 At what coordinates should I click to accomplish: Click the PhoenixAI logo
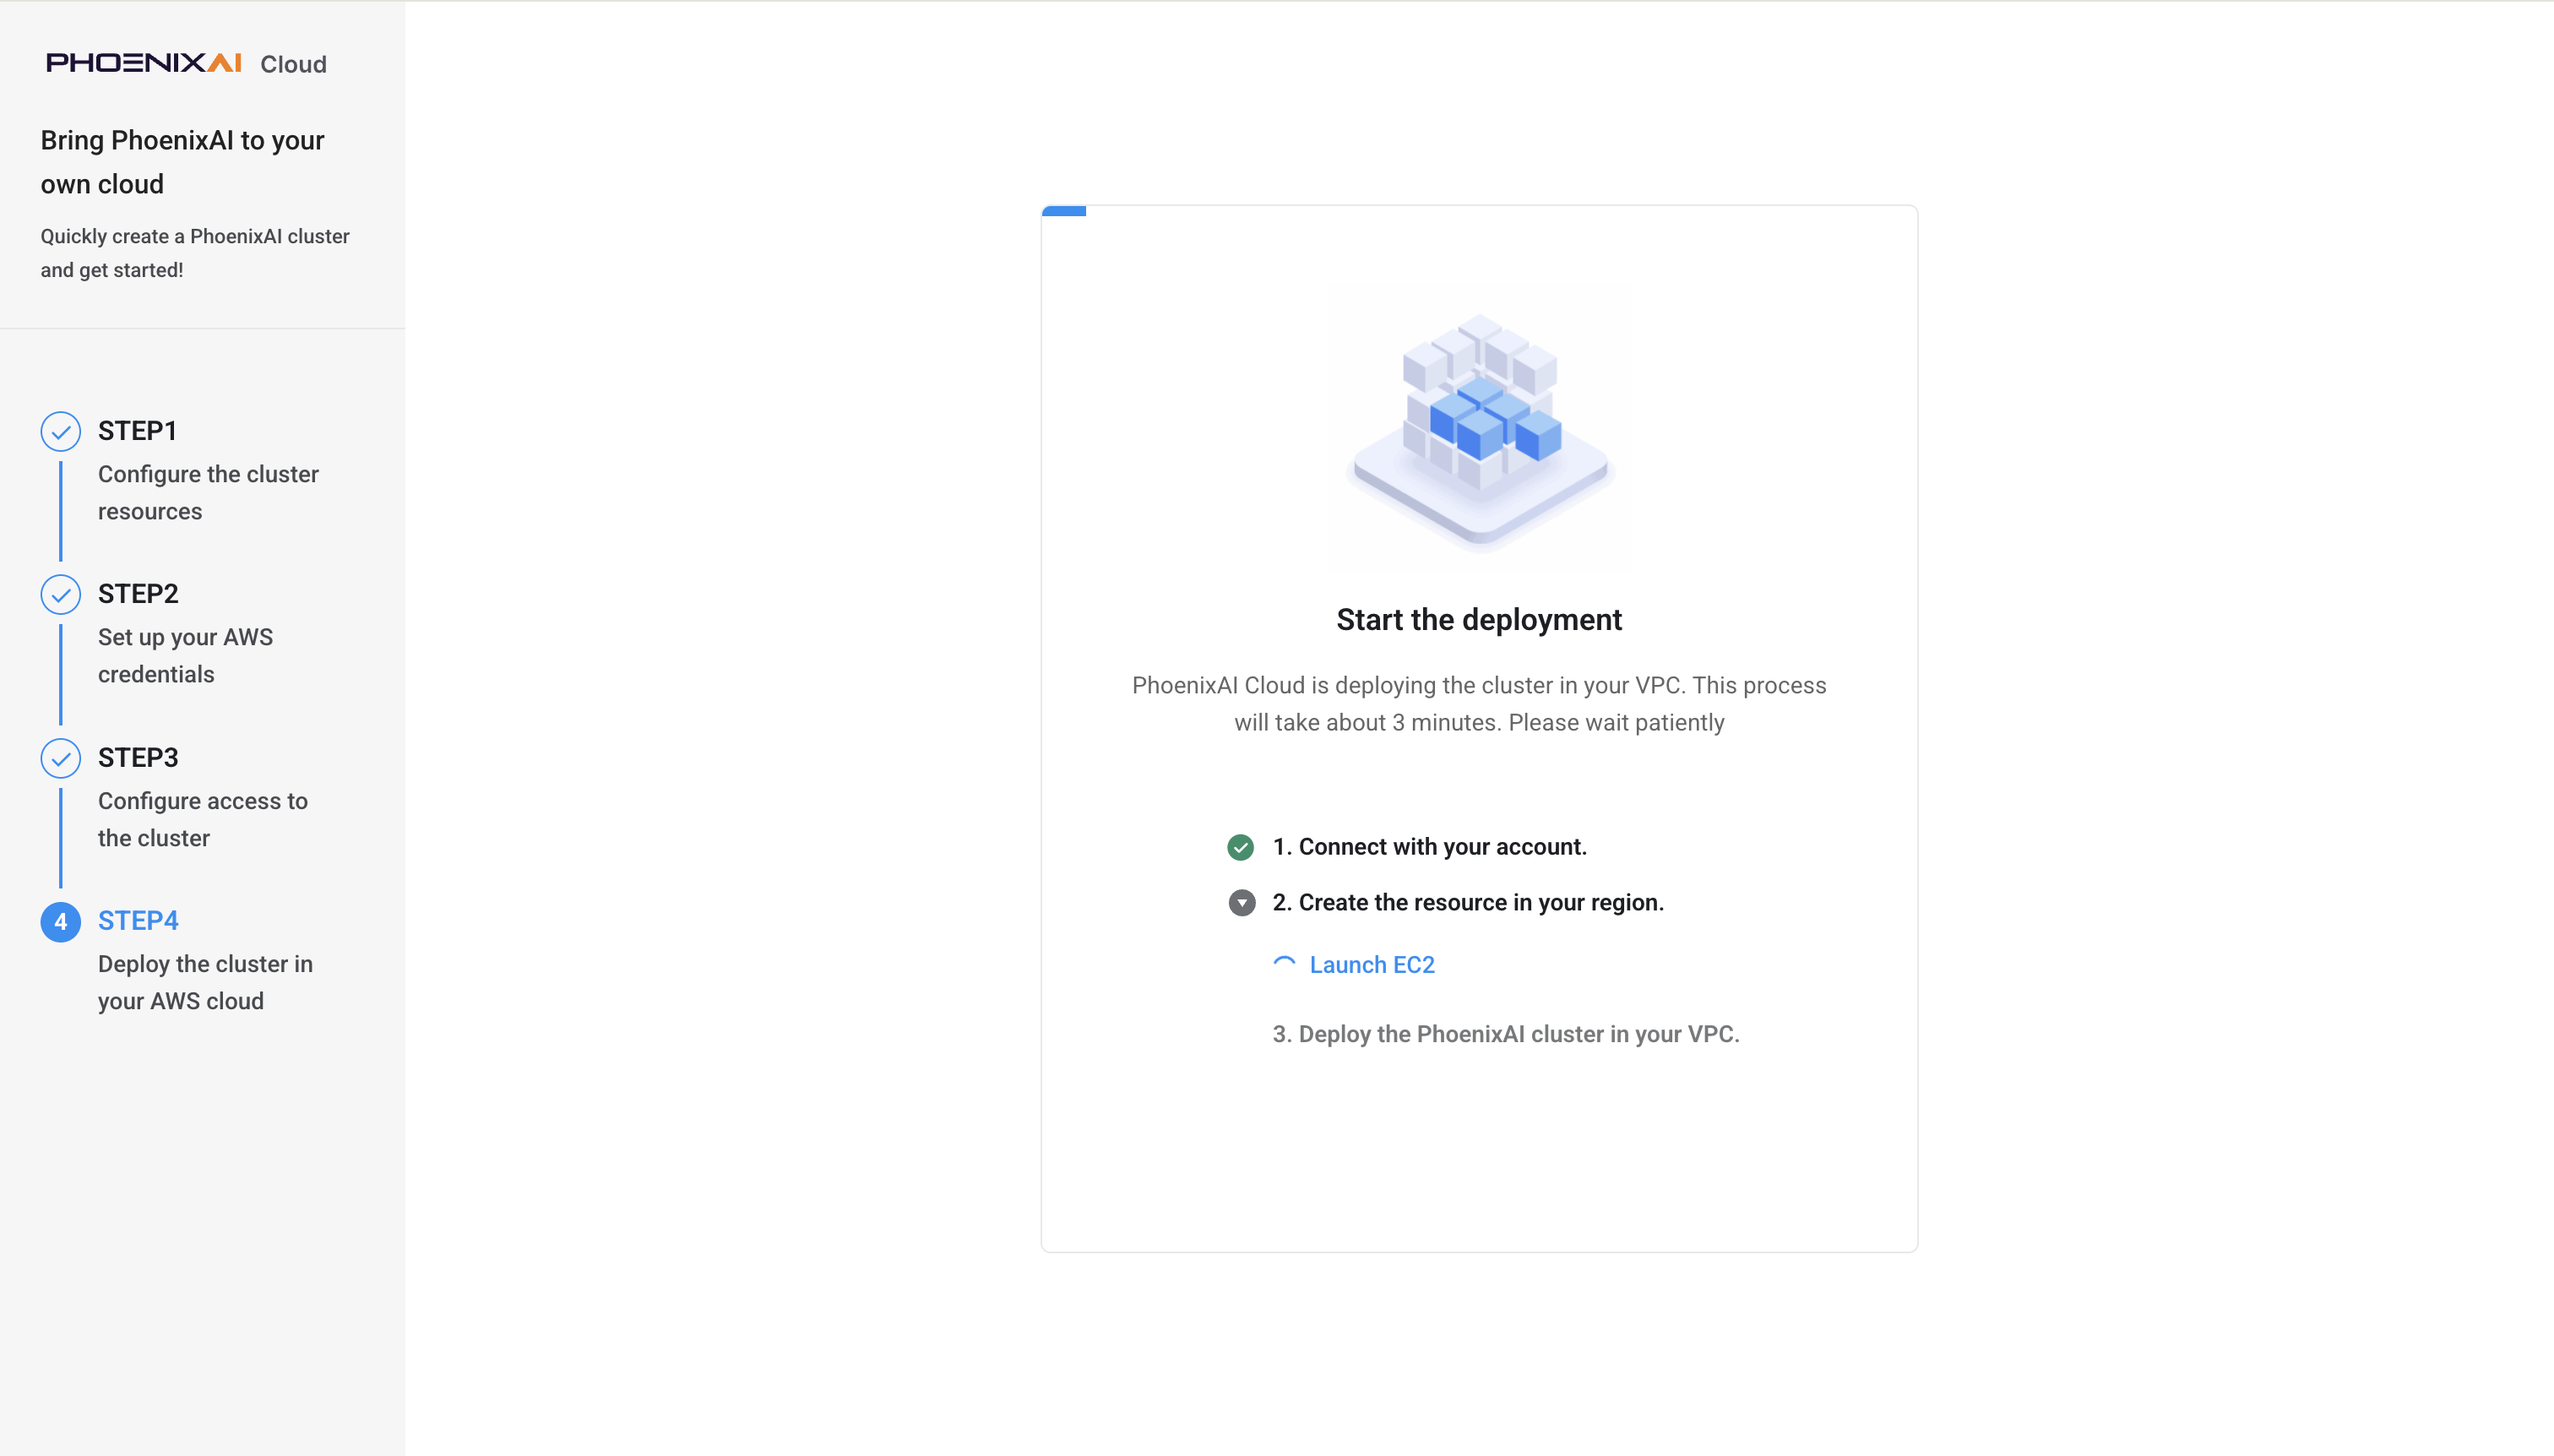pyautogui.click(x=143, y=63)
